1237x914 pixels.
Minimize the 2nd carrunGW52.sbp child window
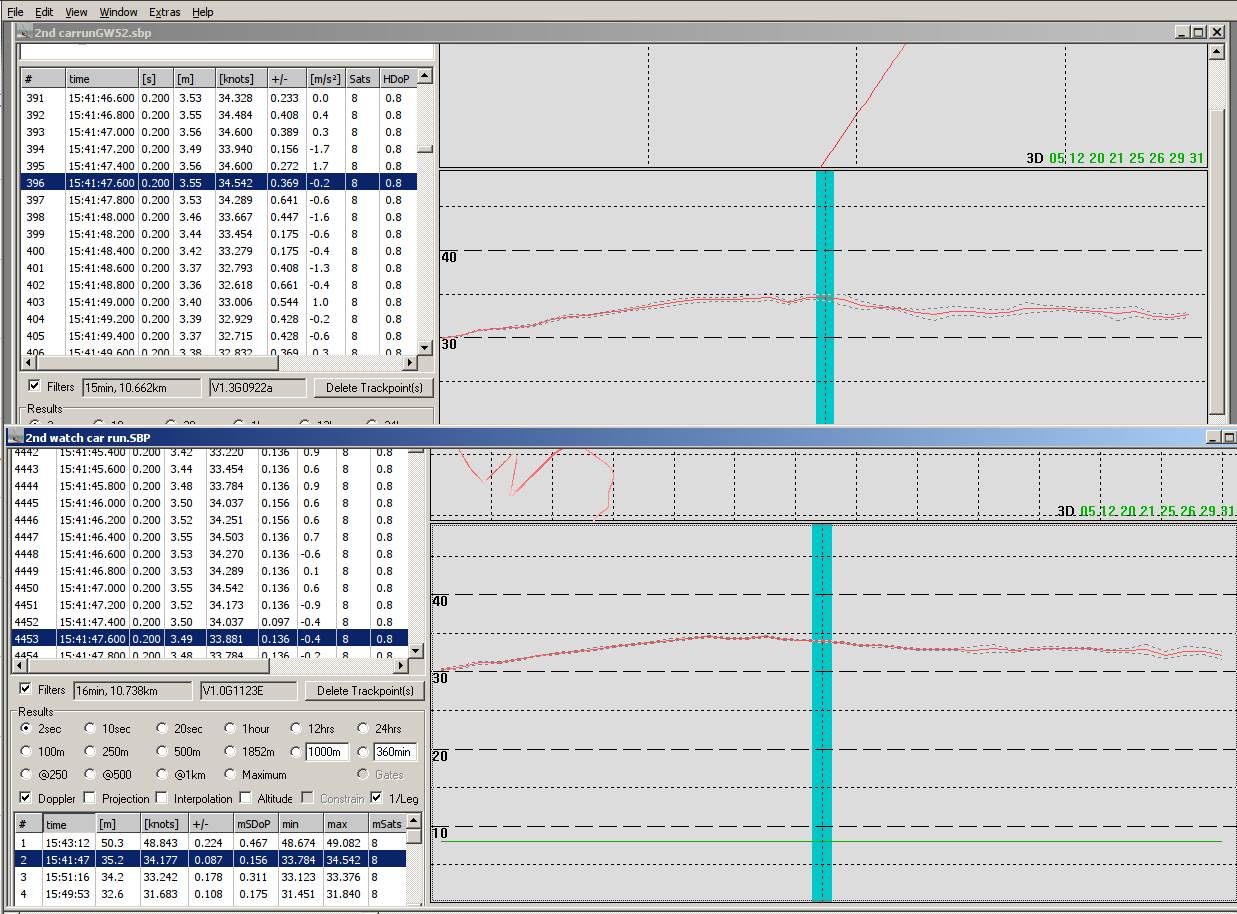click(1182, 32)
